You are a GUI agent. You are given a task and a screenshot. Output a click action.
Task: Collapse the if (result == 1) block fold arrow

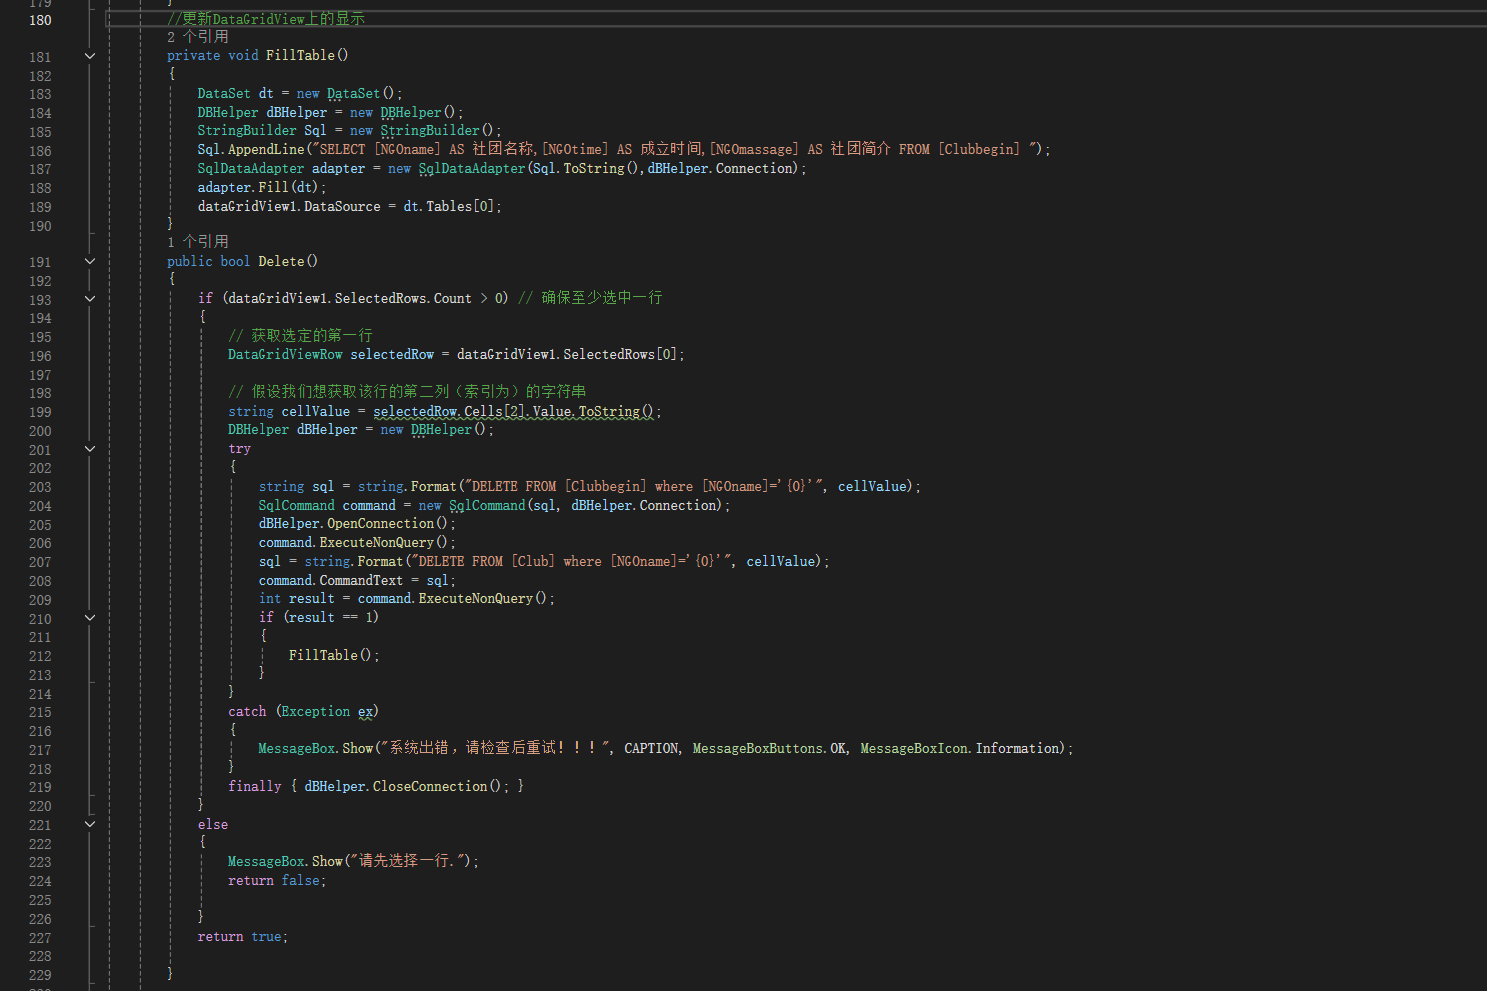coord(90,618)
